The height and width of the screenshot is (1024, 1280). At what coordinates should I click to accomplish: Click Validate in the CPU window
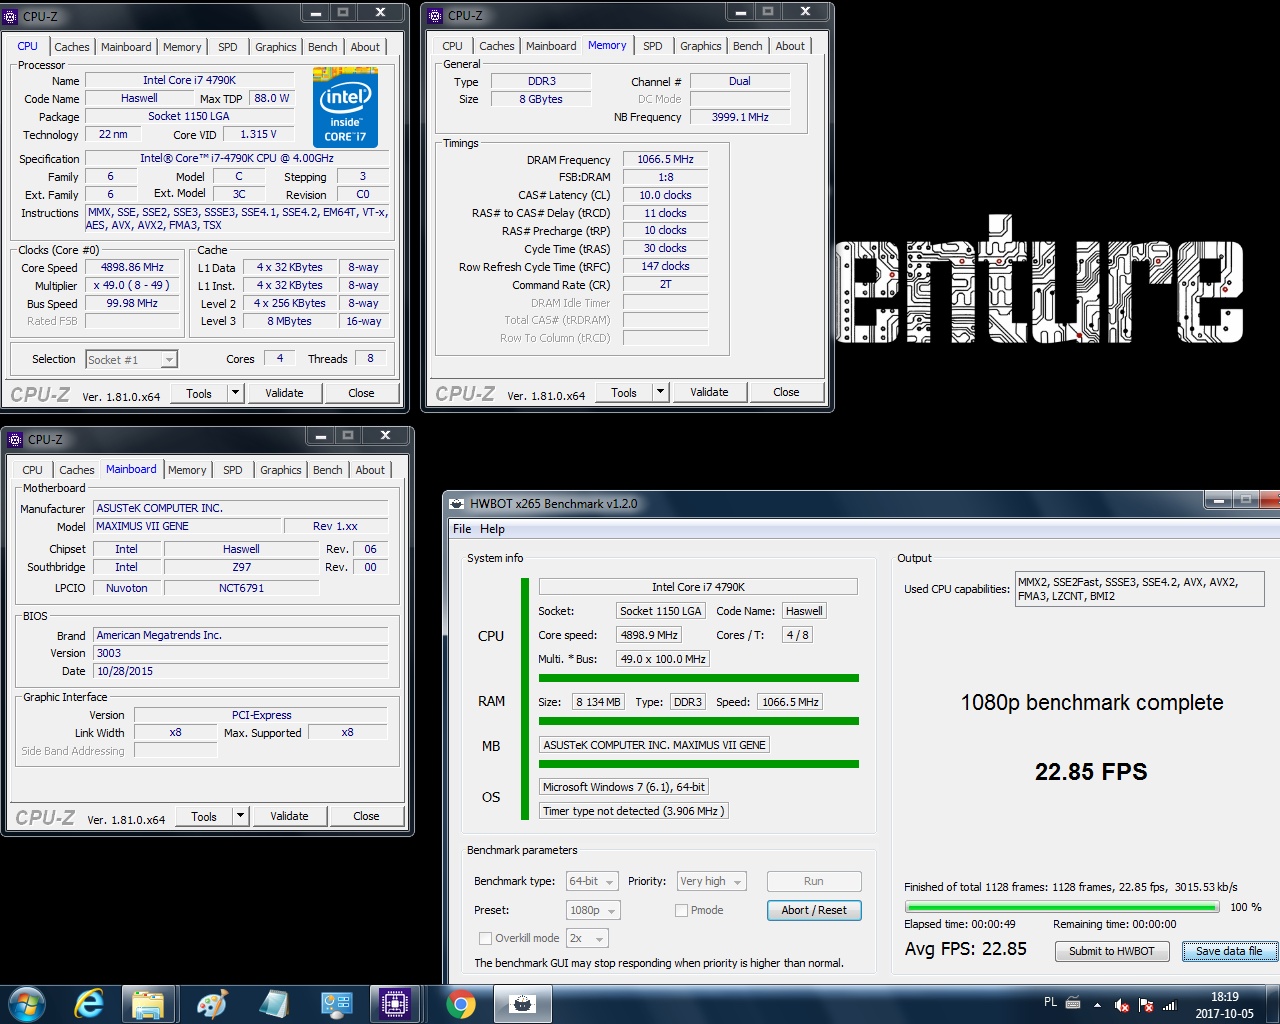point(284,393)
